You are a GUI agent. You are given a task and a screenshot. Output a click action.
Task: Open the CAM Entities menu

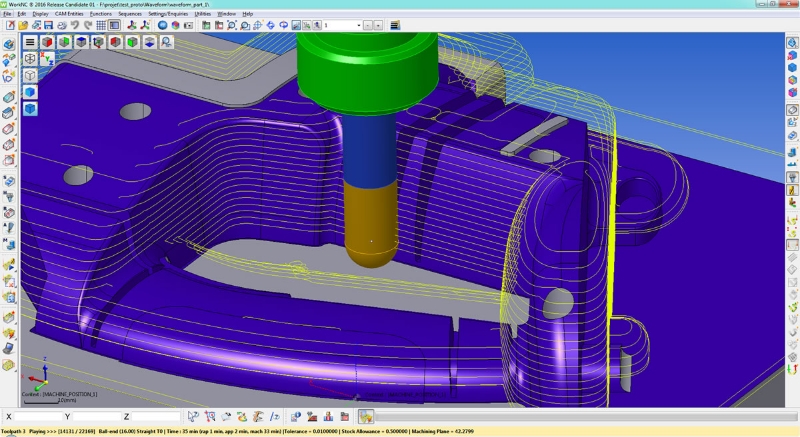tap(67, 14)
